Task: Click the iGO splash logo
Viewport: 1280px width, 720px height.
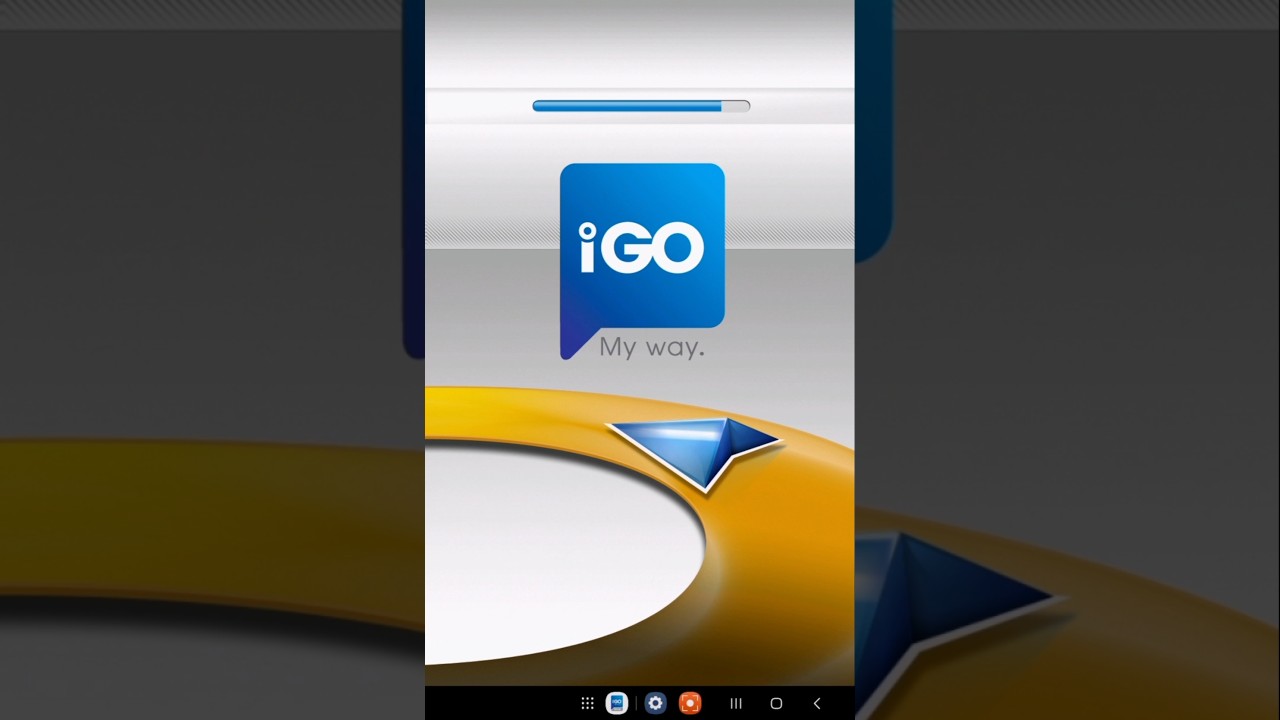Action: [x=642, y=260]
